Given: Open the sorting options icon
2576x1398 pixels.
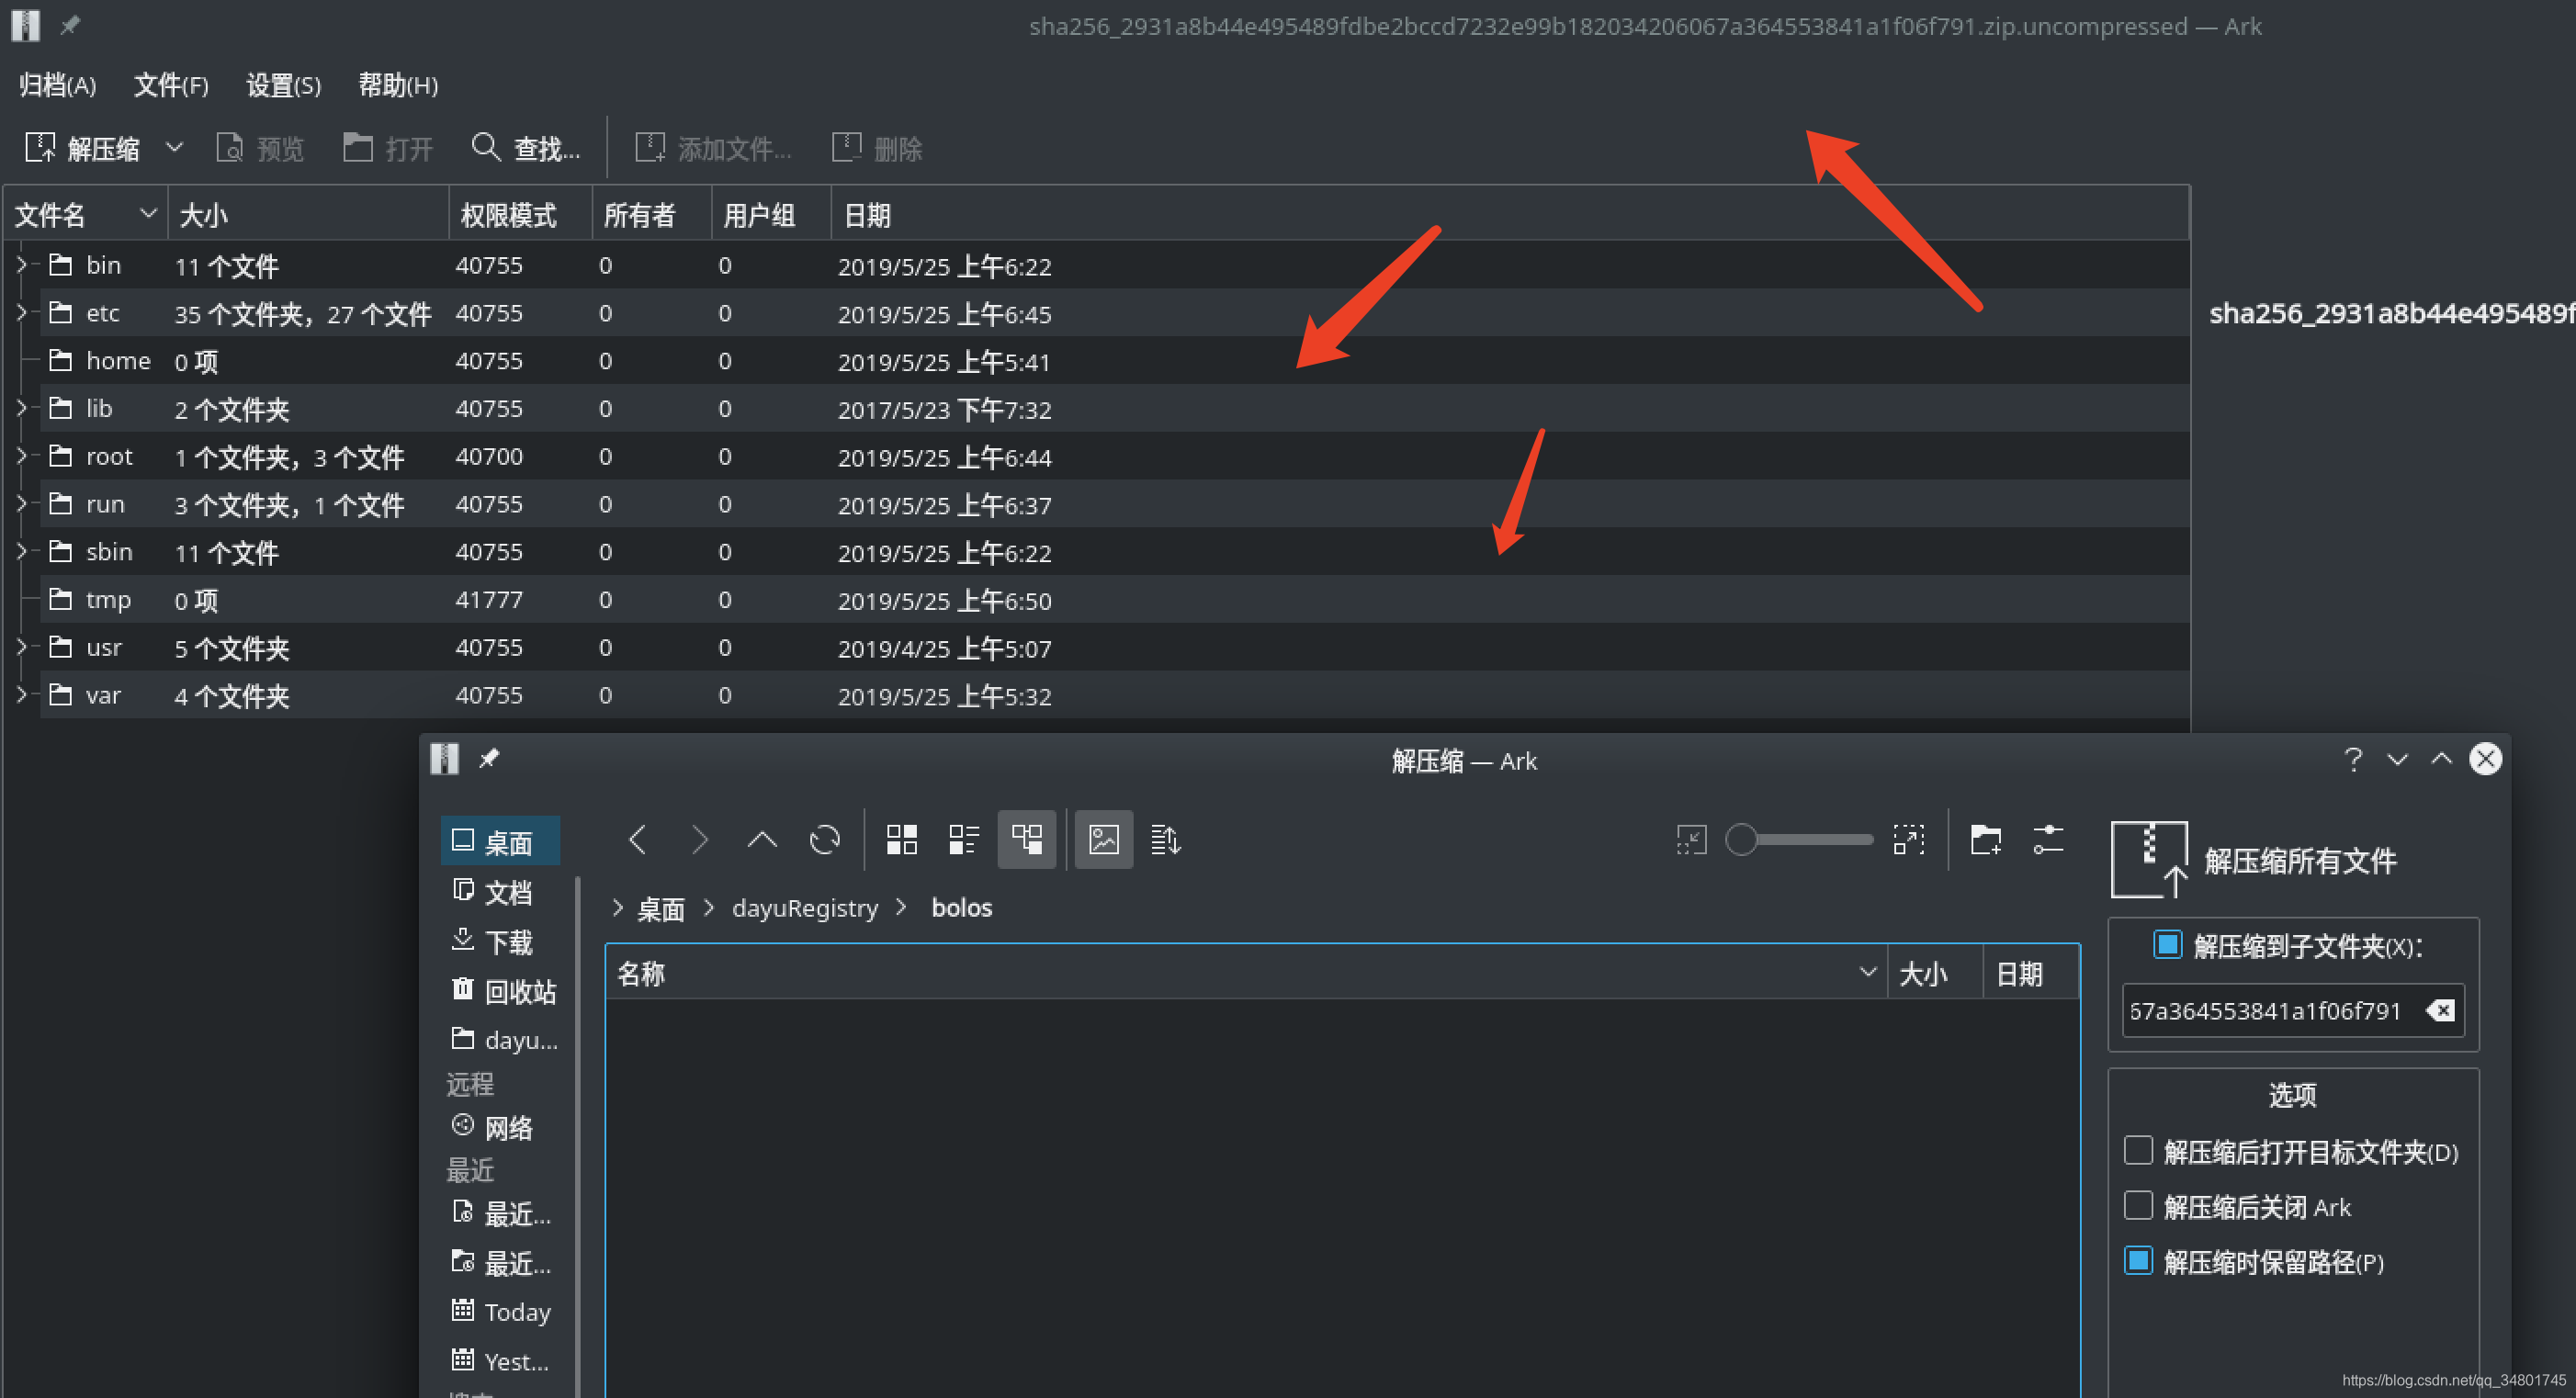Looking at the screenshot, I should coord(1166,840).
